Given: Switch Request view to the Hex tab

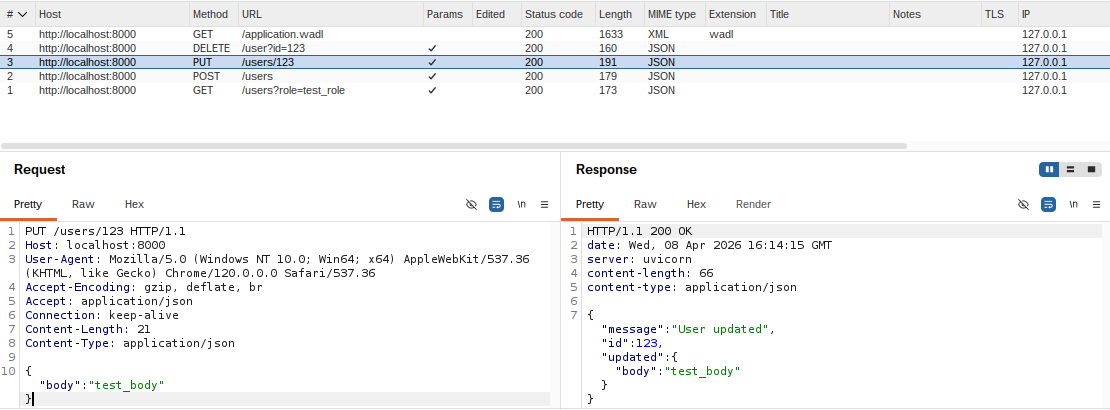Looking at the screenshot, I should click(x=135, y=205).
